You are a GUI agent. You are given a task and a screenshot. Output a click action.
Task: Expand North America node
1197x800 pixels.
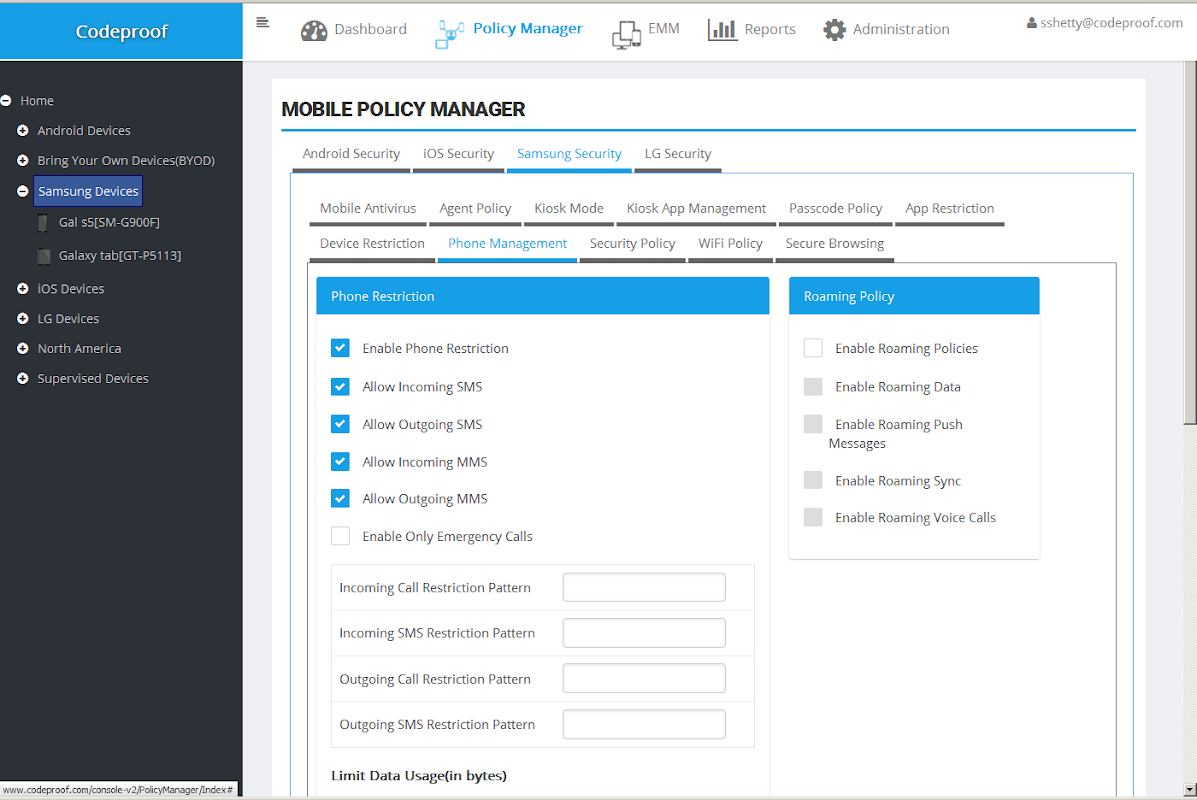point(23,348)
